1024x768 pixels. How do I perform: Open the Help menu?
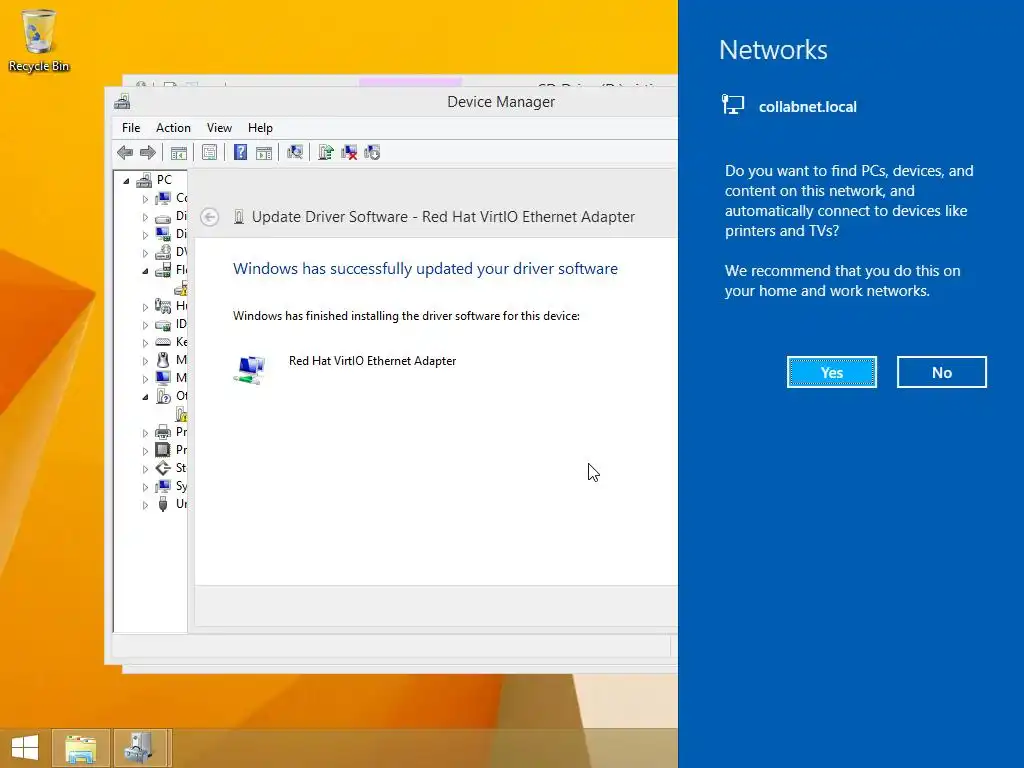point(260,128)
